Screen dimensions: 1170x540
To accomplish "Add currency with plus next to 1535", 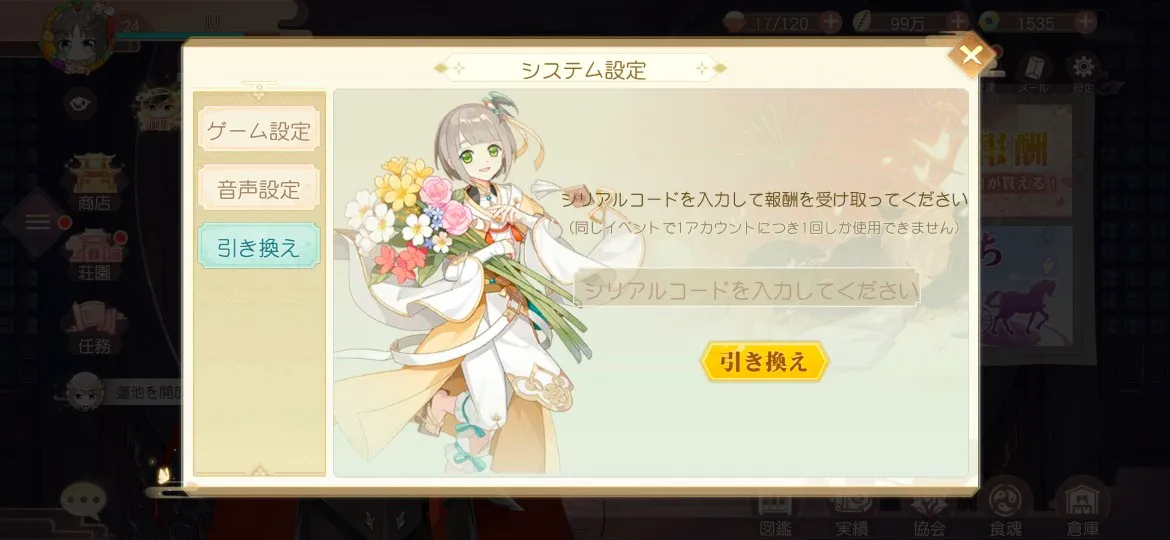I will [1084, 22].
